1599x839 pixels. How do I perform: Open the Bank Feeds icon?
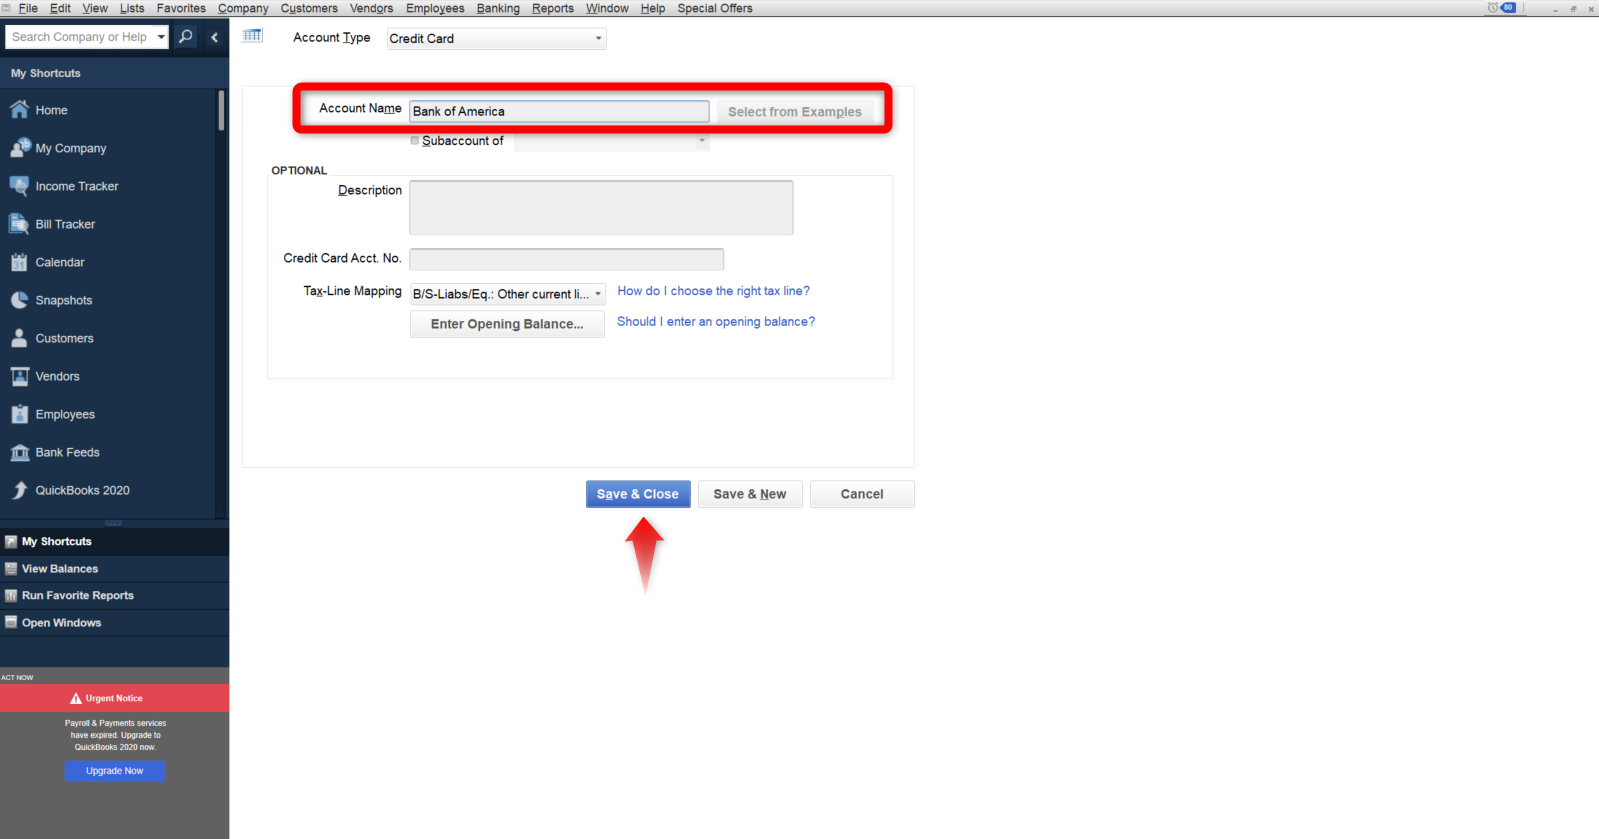click(x=19, y=452)
